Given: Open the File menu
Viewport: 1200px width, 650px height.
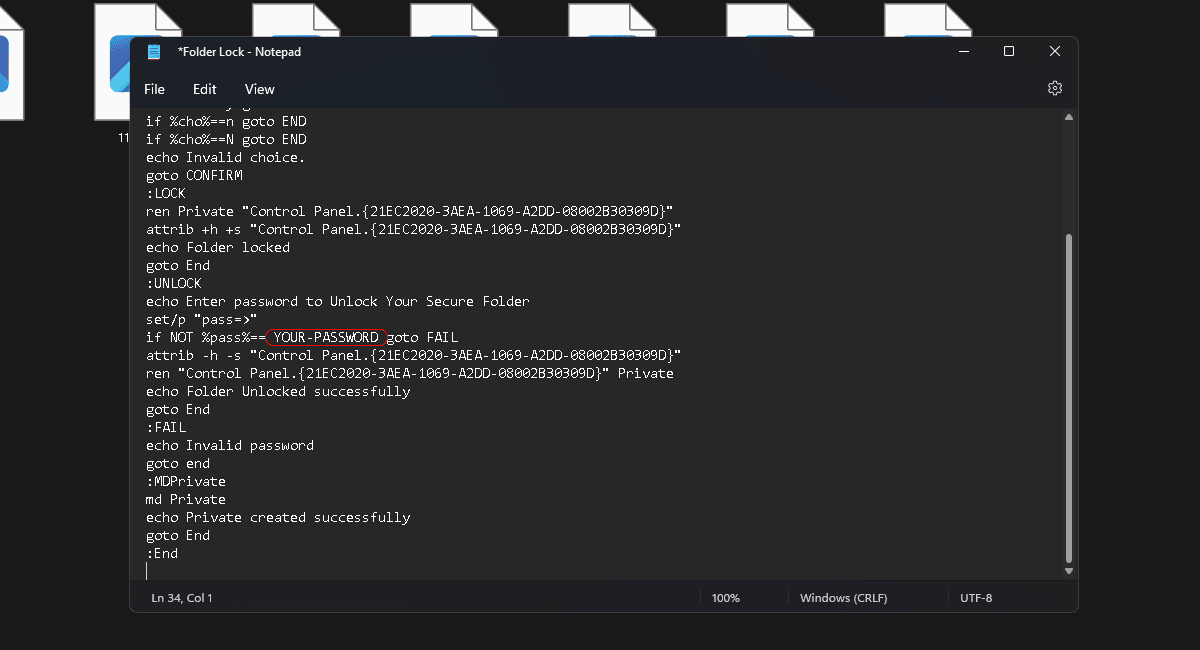Looking at the screenshot, I should [154, 89].
